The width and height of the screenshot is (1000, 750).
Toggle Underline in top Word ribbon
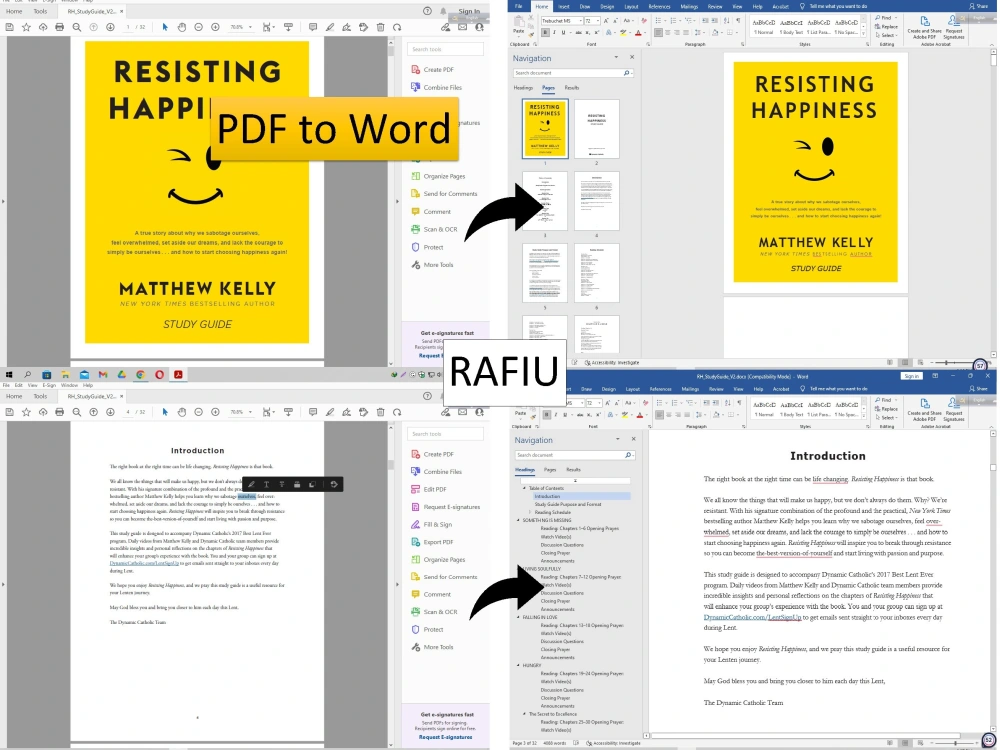click(x=563, y=33)
